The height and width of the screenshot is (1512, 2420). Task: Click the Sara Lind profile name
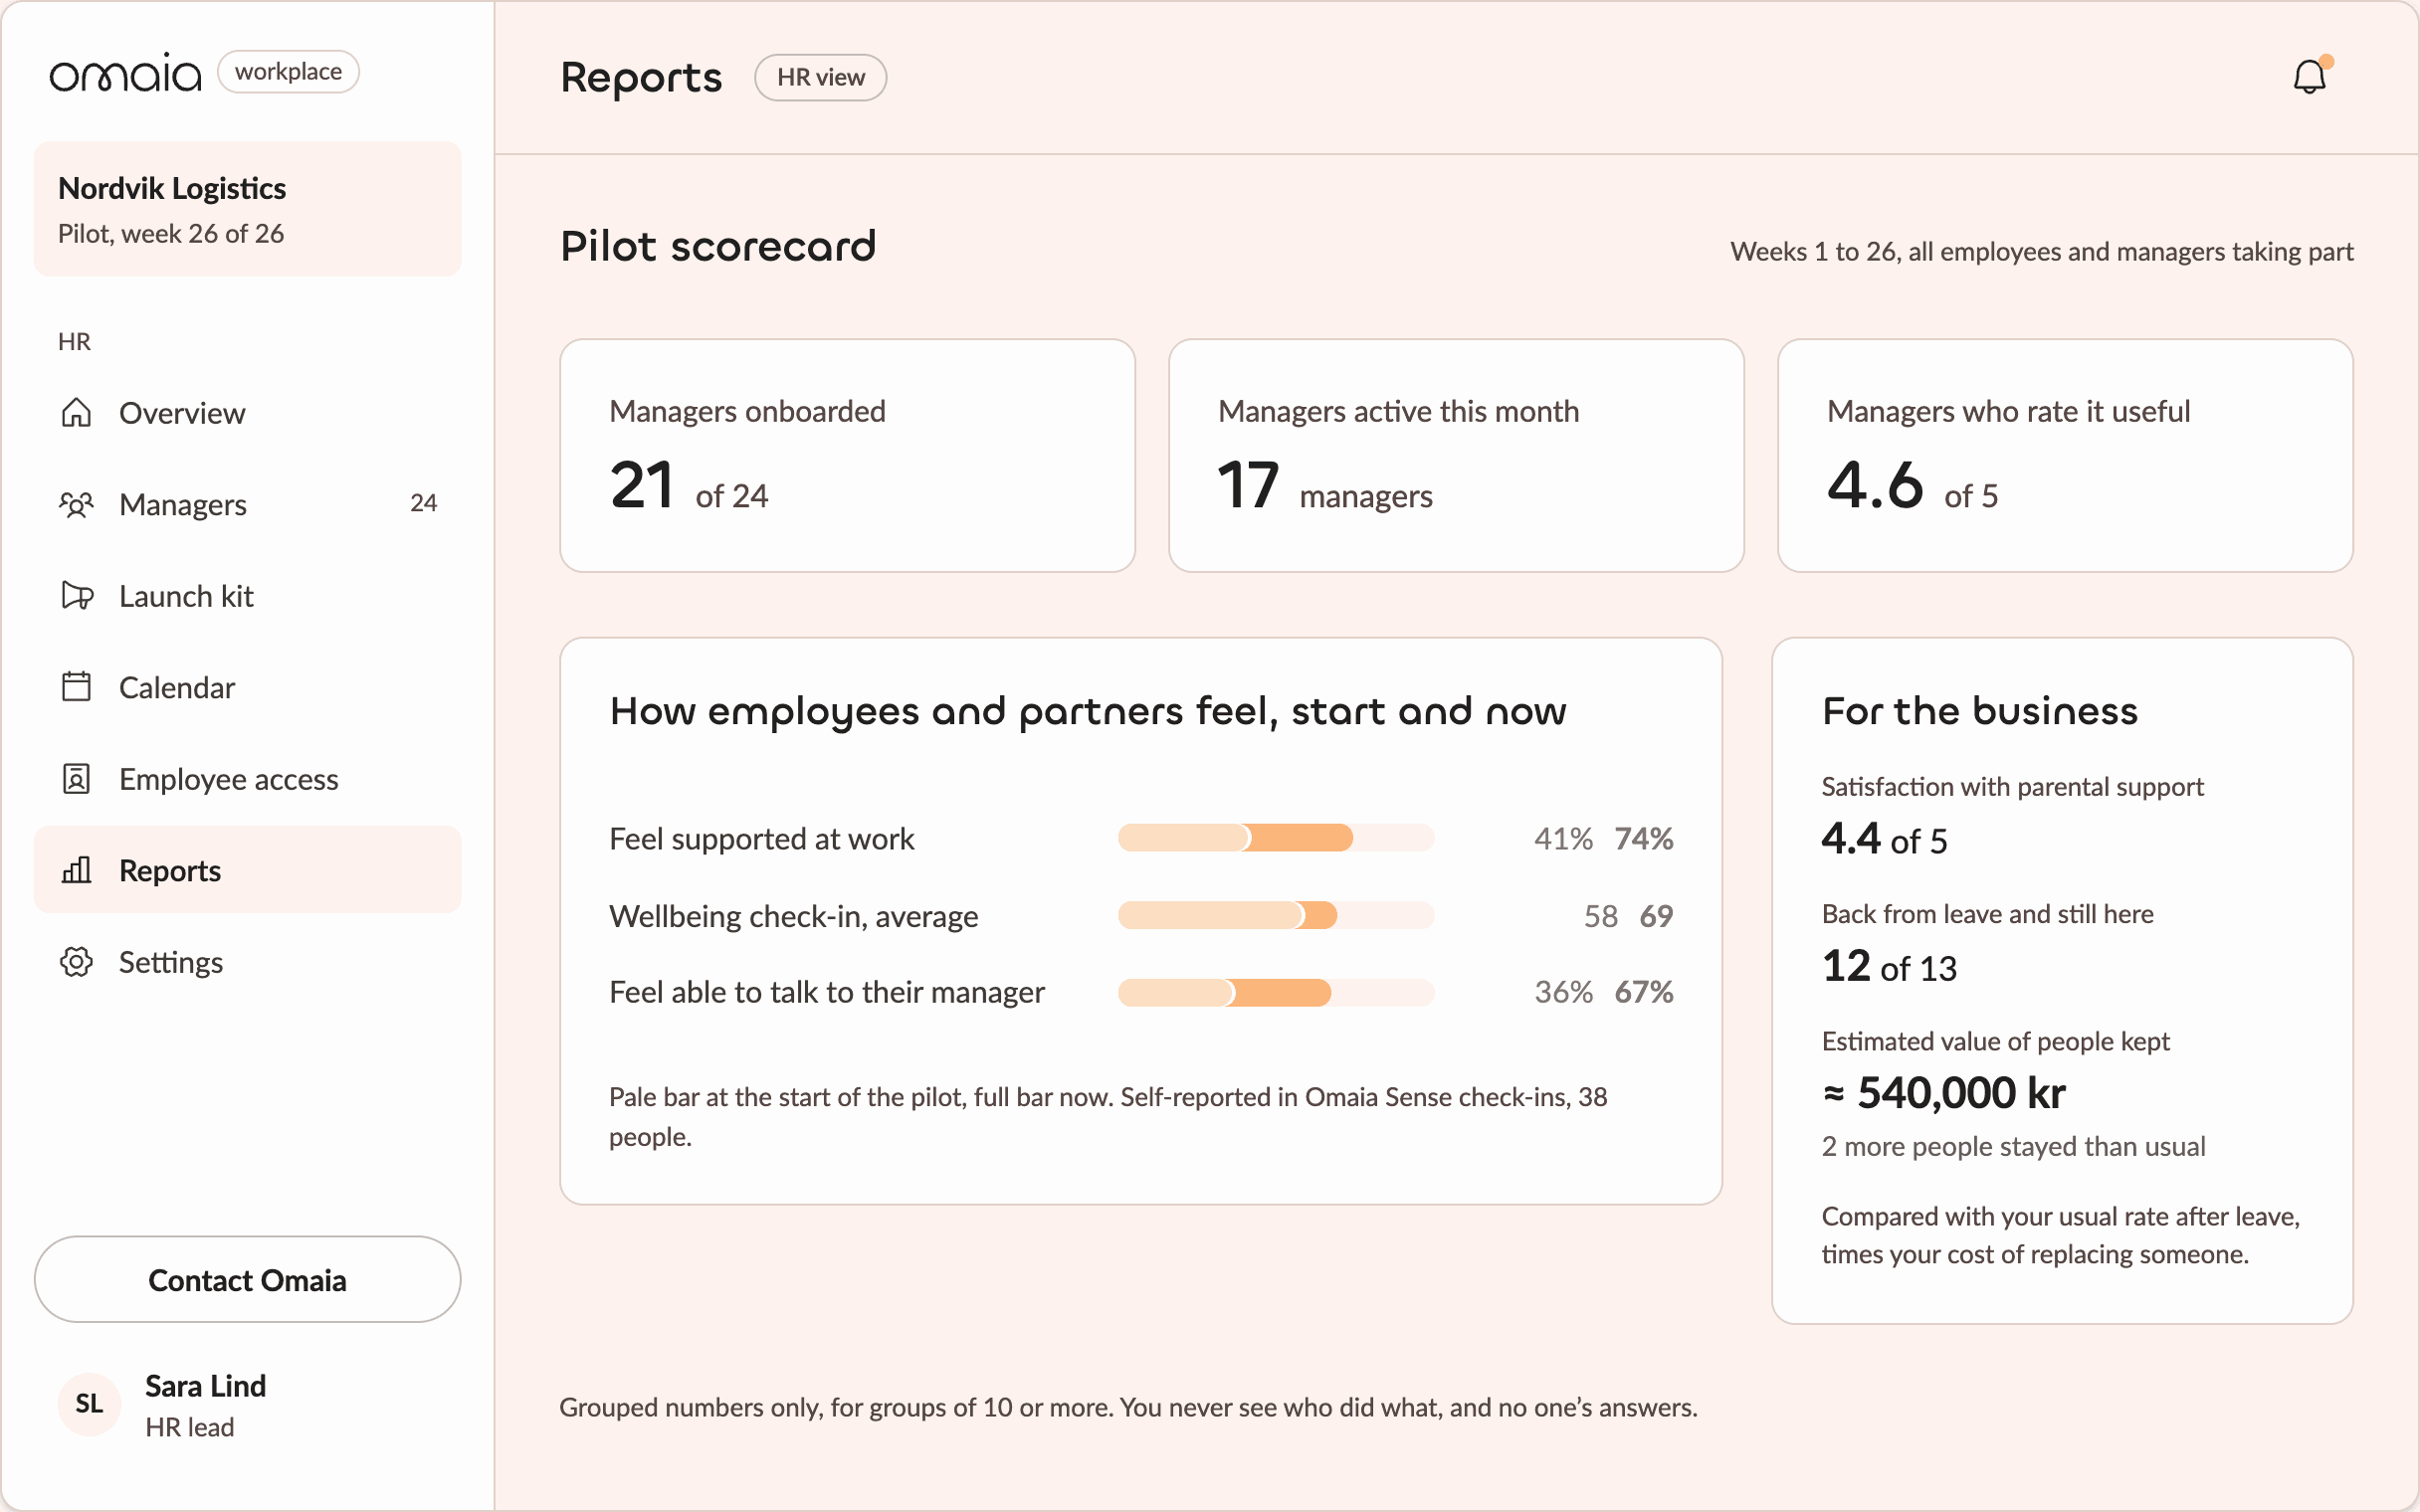pos(205,1386)
